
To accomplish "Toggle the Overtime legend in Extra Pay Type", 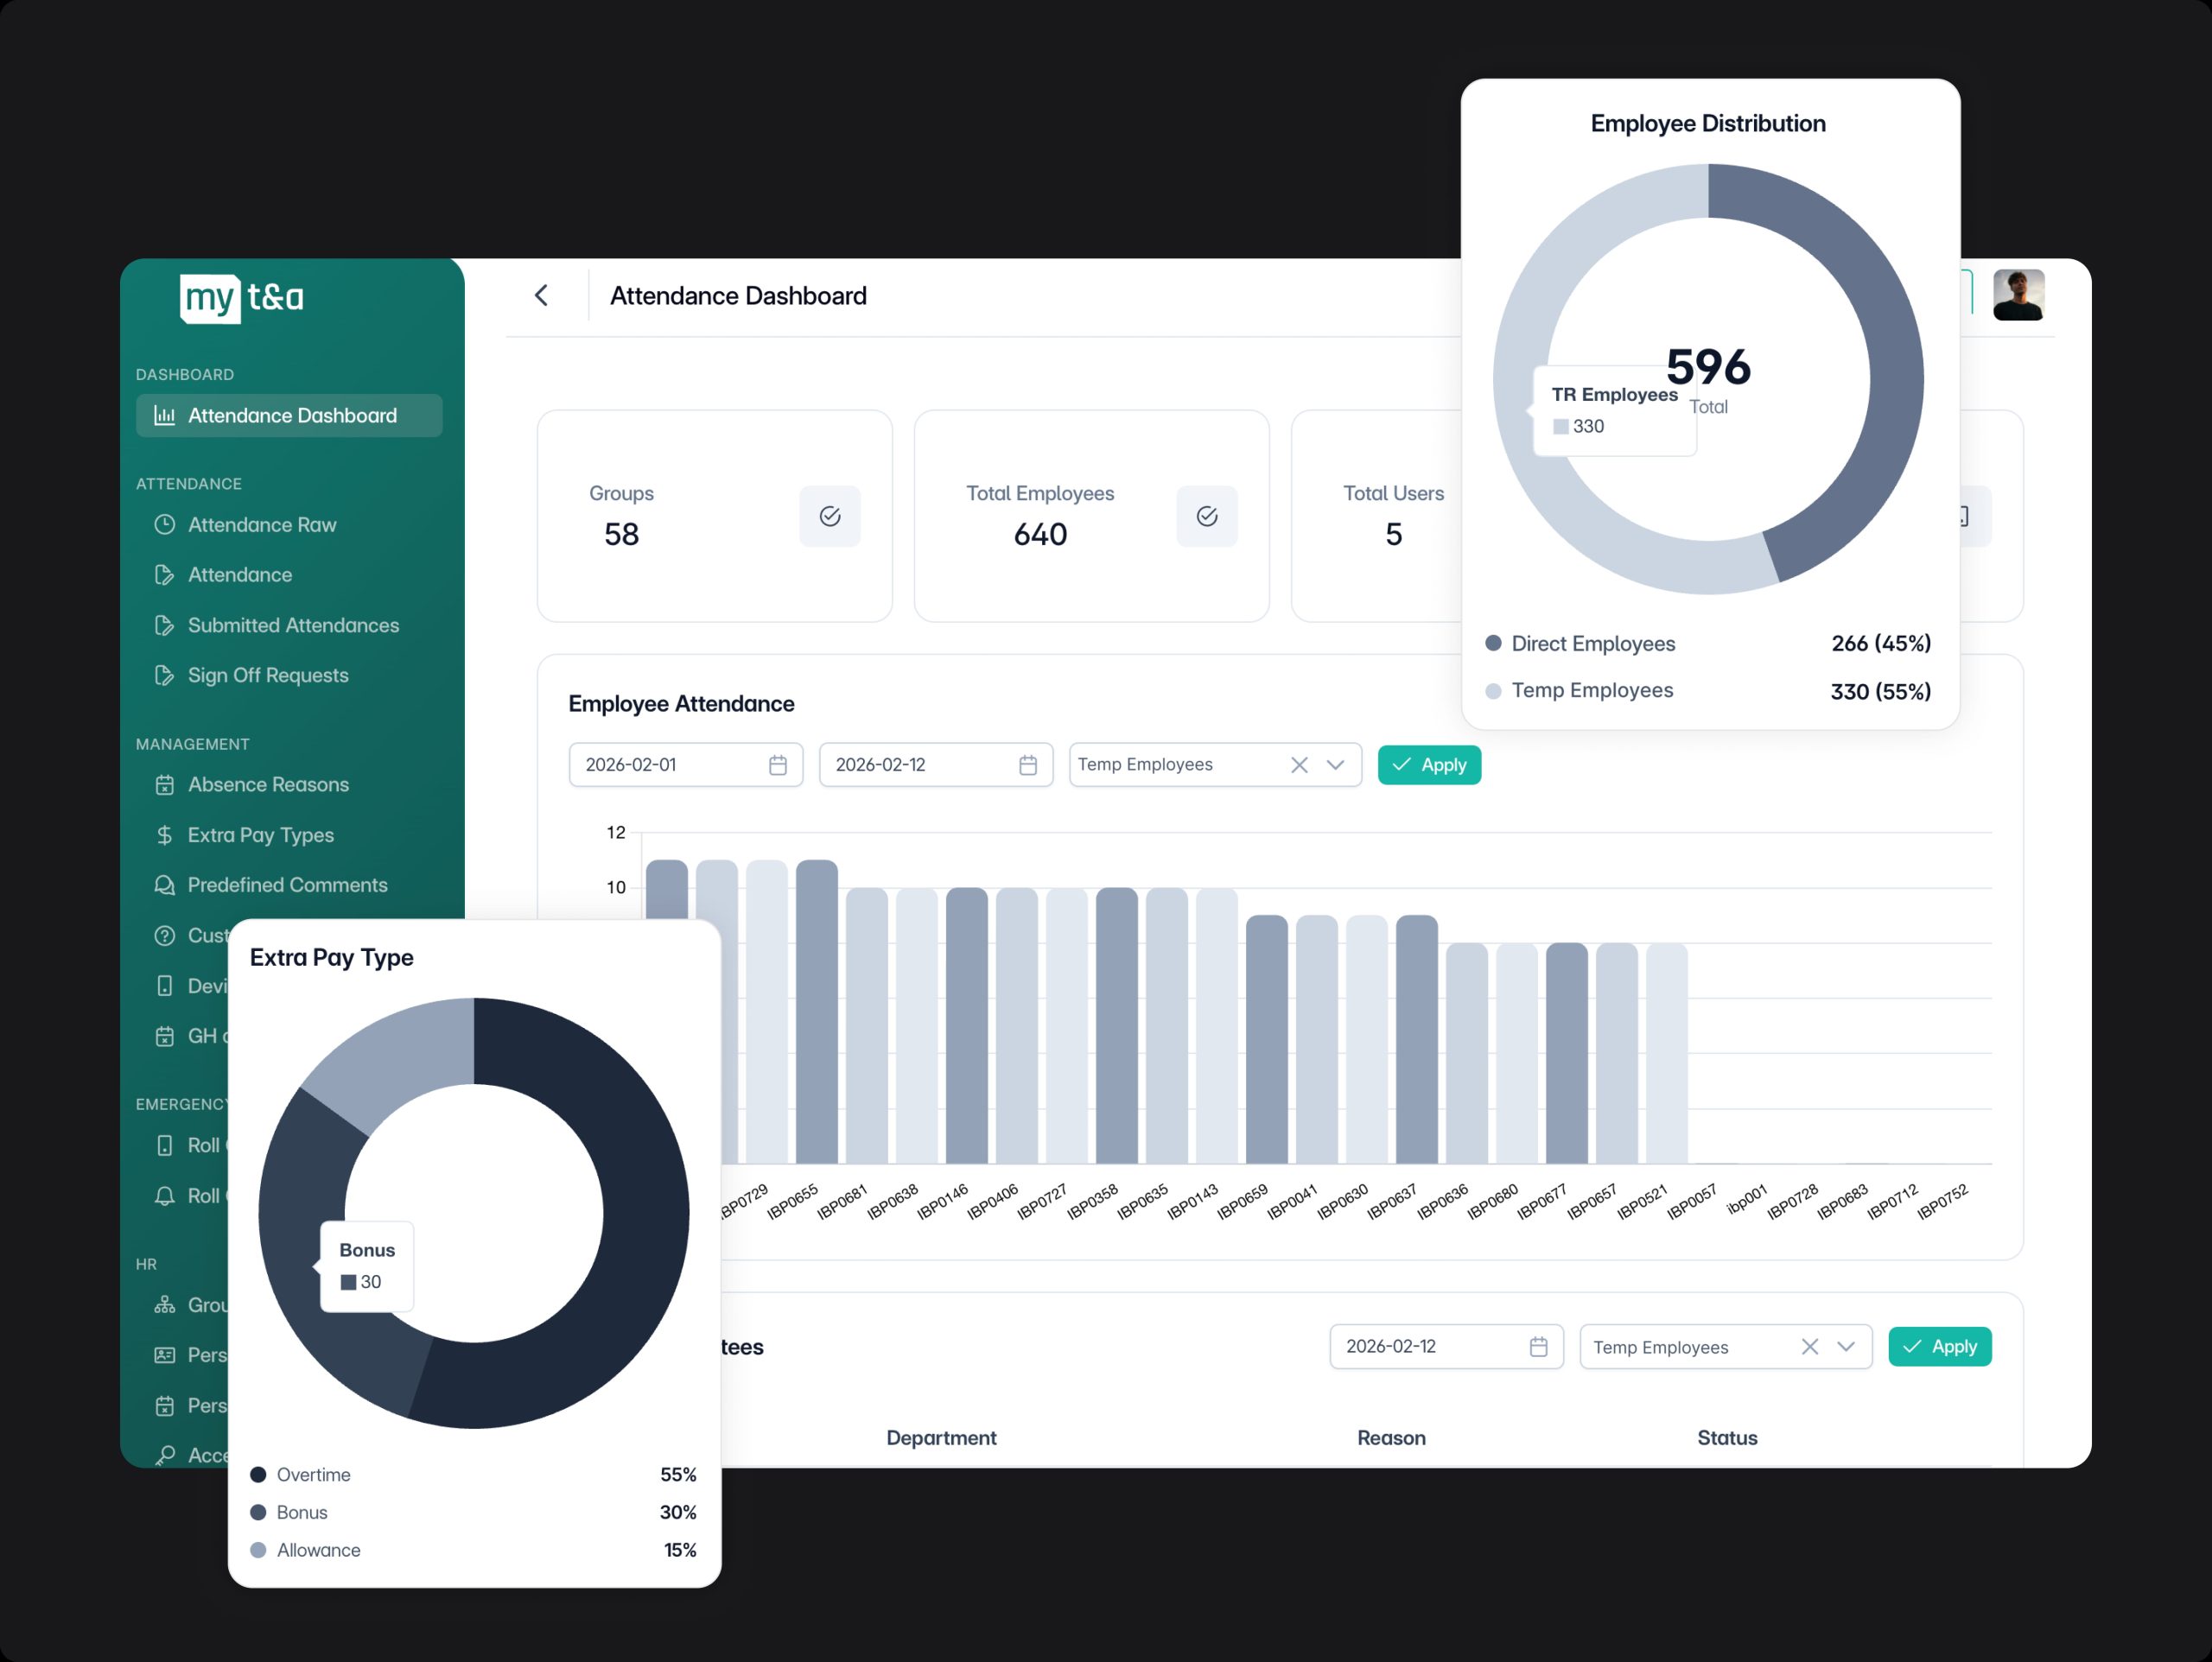I will tap(313, 1474).
